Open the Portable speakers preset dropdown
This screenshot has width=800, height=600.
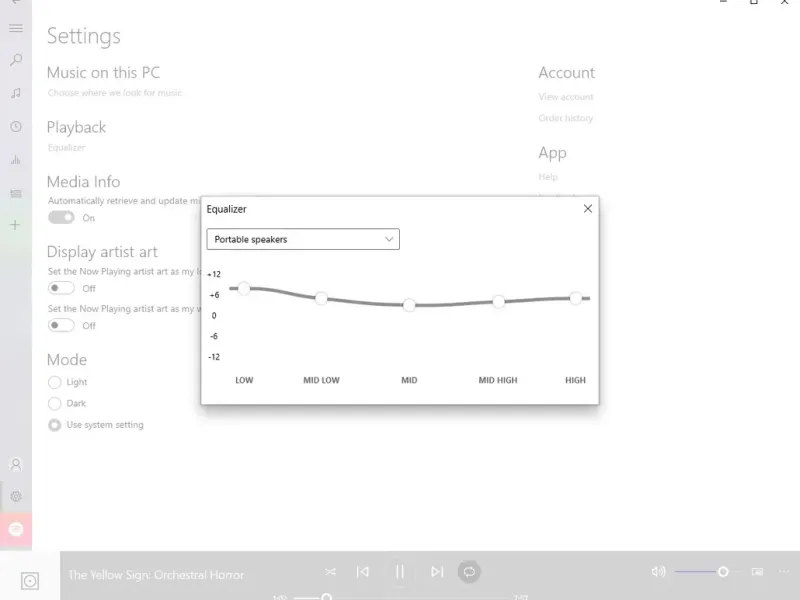[x=303, y=239]
